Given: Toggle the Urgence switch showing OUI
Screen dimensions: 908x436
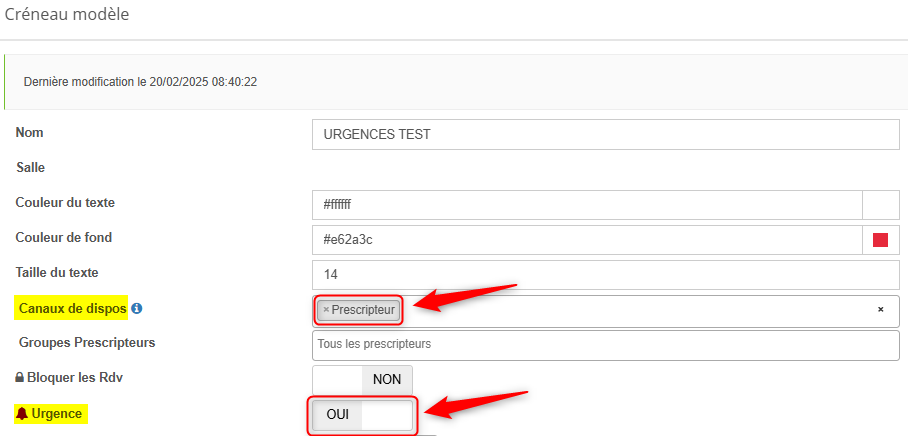Looking at the screenshot, I should [x=363, y=415].
